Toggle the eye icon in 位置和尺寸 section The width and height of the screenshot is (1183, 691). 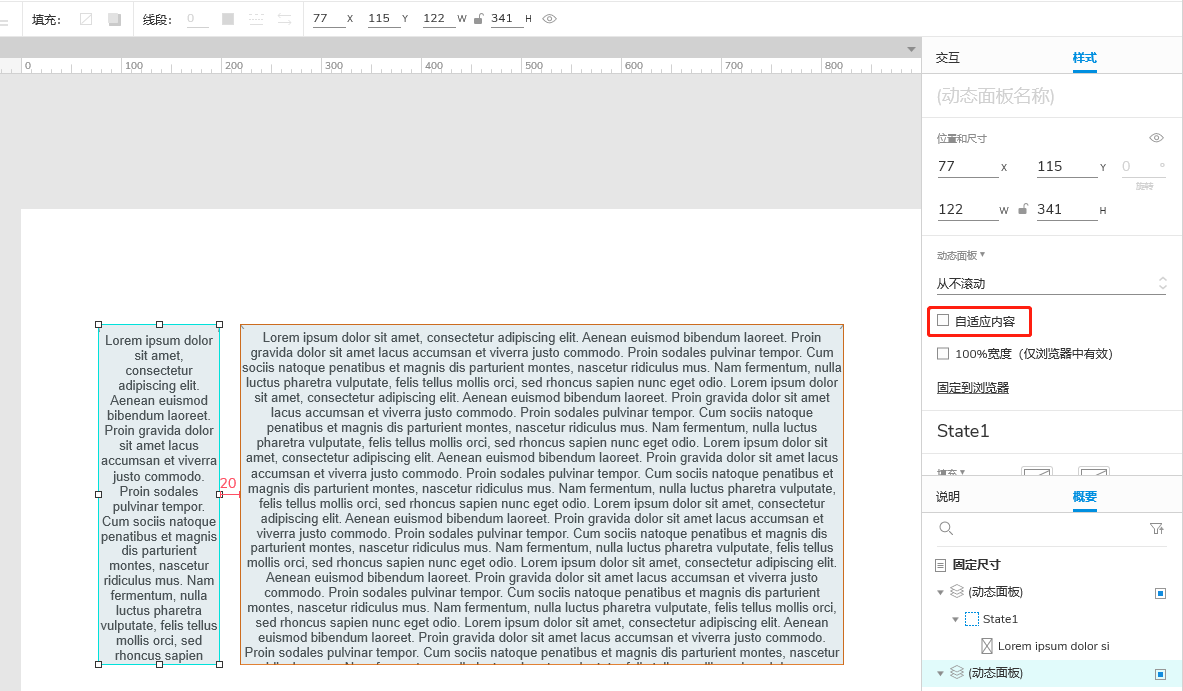[x=1156, y=138]
